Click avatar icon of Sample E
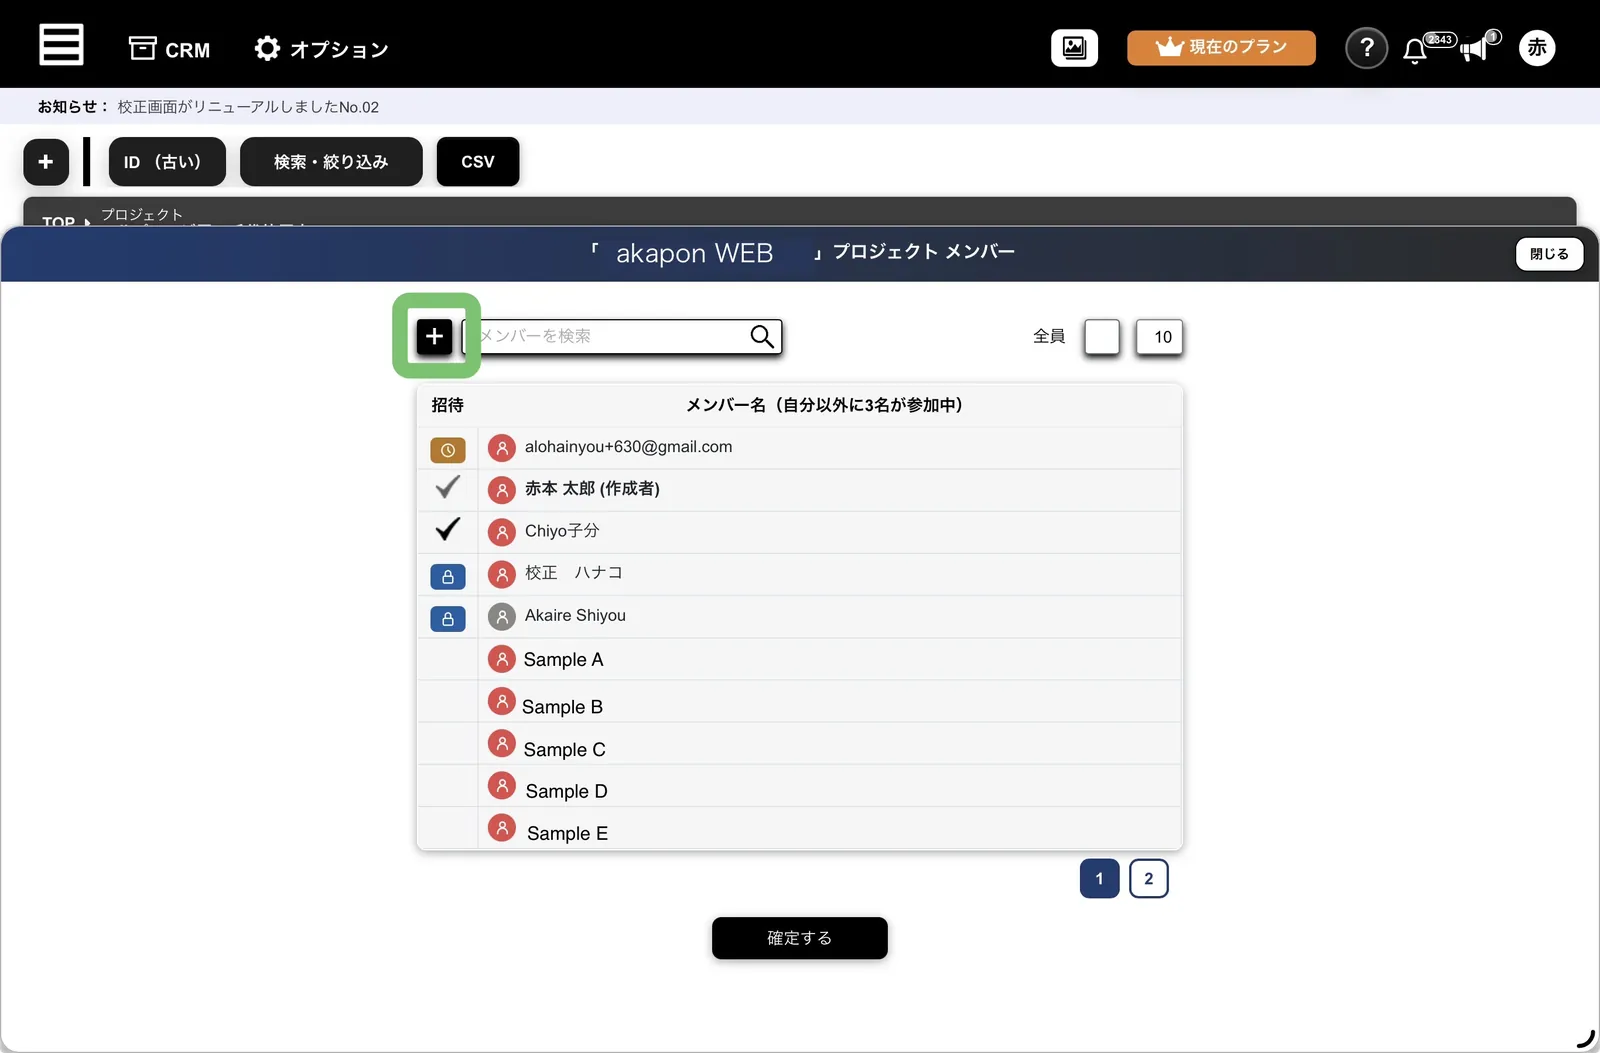The image size is (1600, 1053). click(x=502, y=827)
